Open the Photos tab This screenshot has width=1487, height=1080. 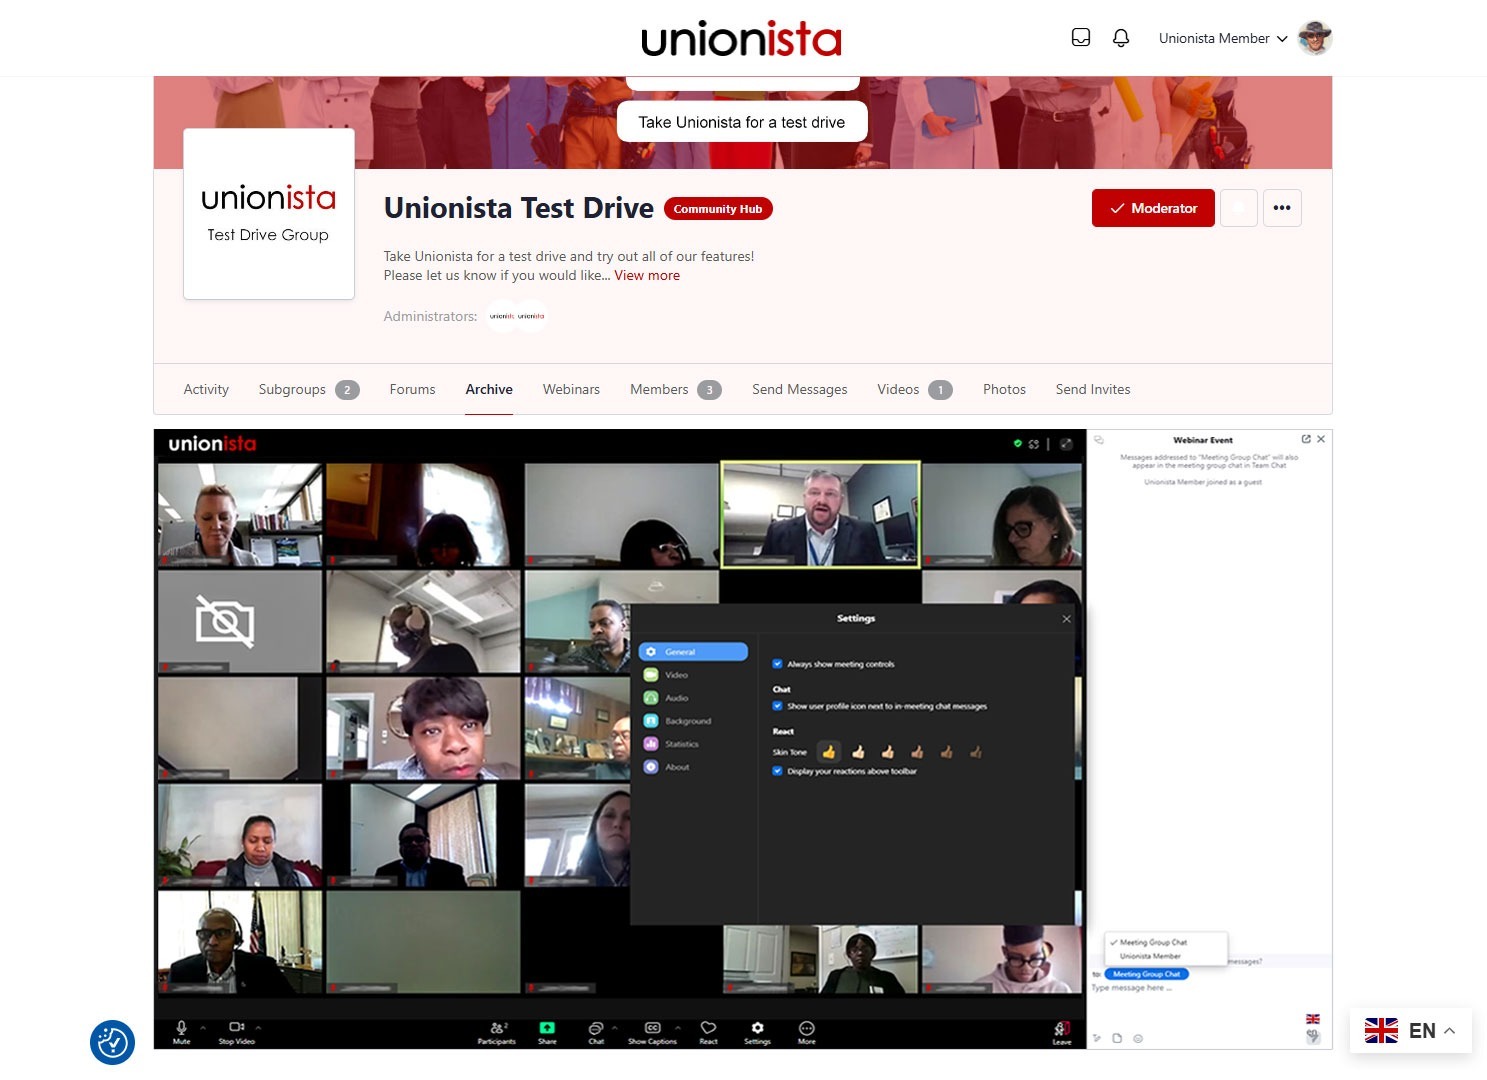coord(1004,389)
